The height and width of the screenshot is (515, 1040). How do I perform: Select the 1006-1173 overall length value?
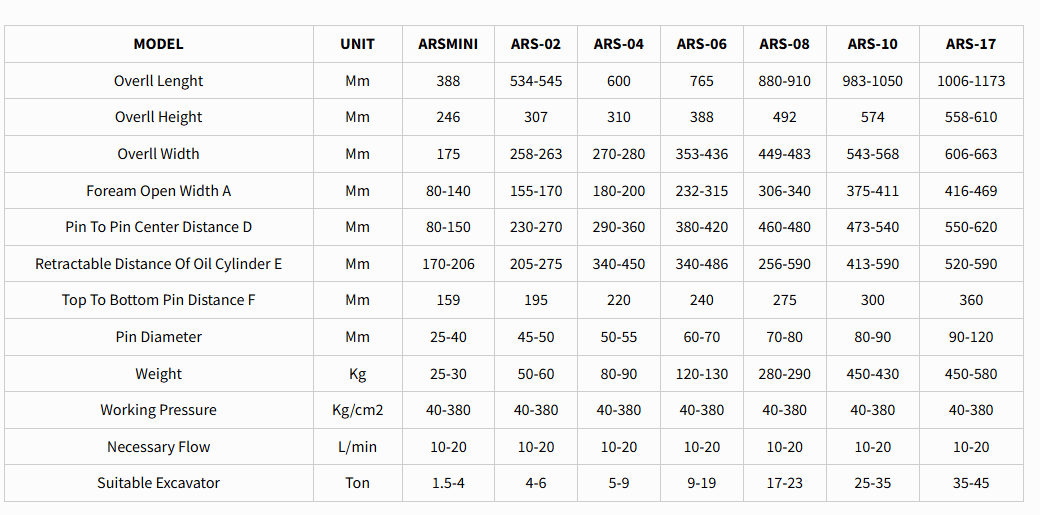coord(971,81)
